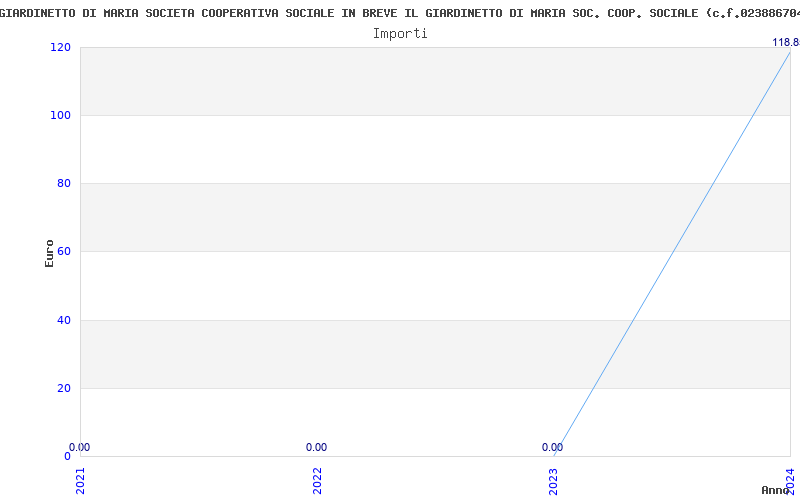This screenshot has height=500, width=800.
Task: Click the GIARDINETTO DI MARIA header text
Action: [400, 13]
